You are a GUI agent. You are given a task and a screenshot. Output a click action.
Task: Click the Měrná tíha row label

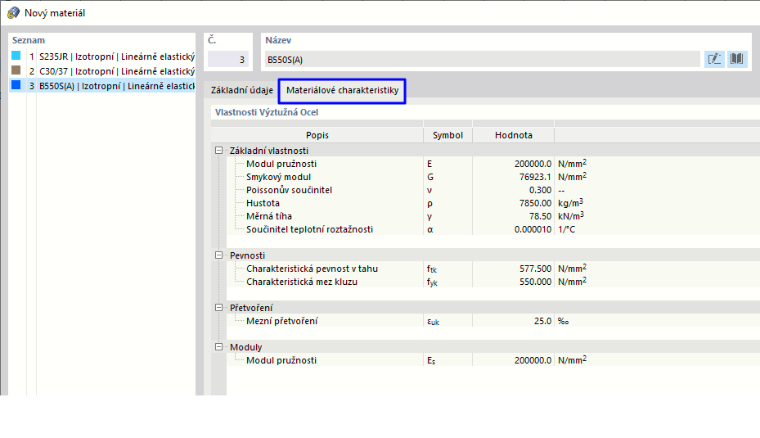pos(269,216)
